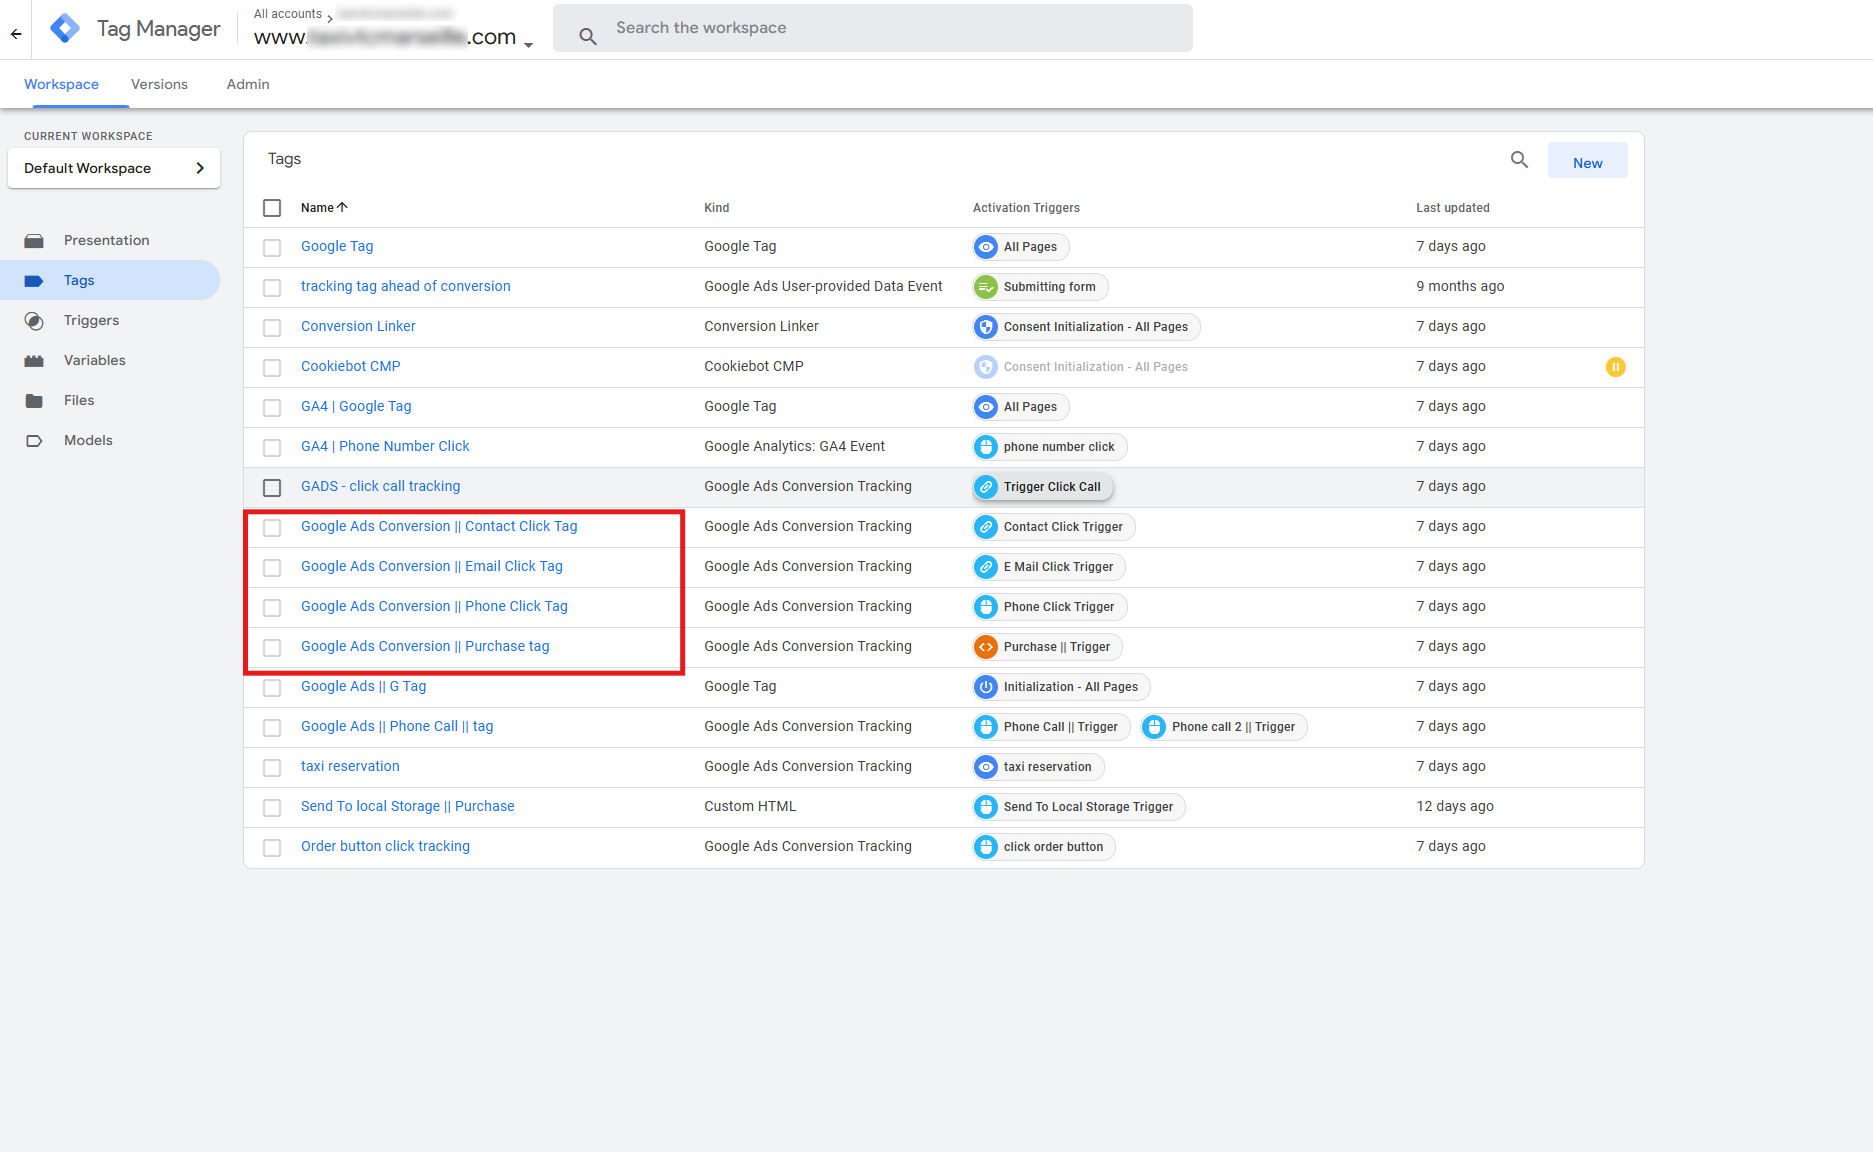Switch to the Admin tab
The height and width of the screenshot is (1152, 1873).
[x=248, y=85]
